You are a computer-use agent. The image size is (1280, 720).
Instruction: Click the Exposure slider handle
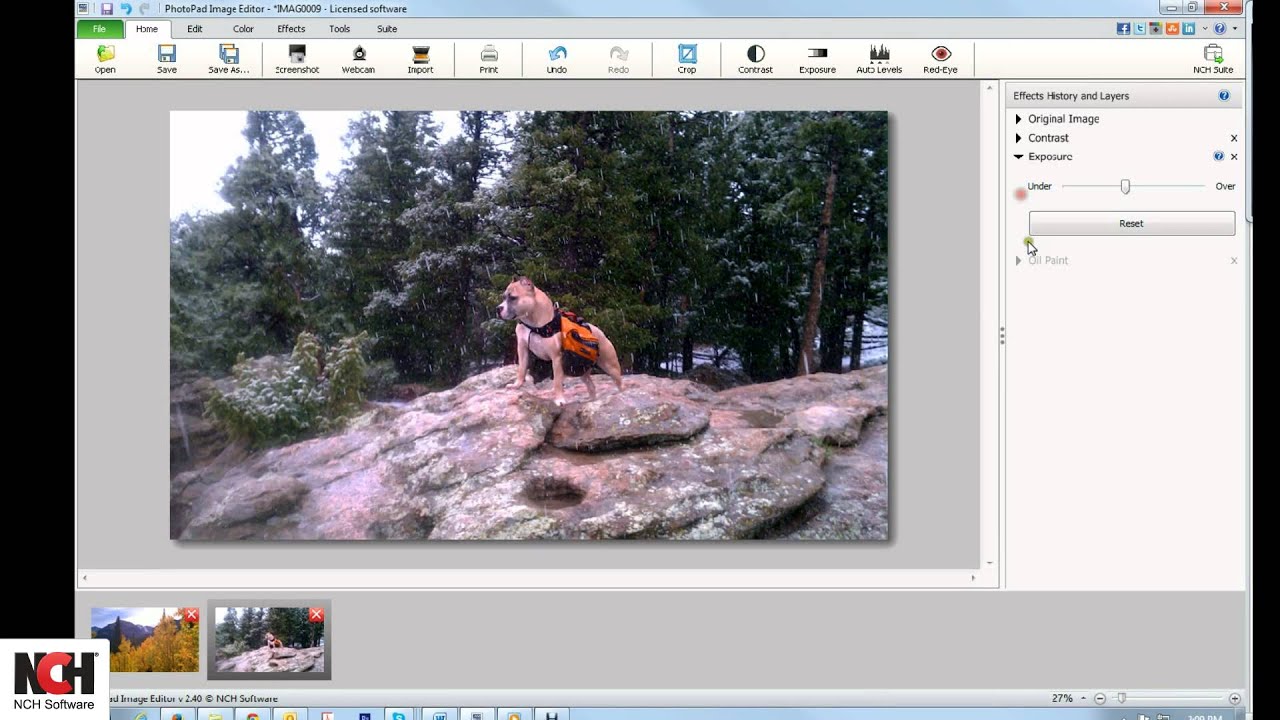tap(1125, 187)
